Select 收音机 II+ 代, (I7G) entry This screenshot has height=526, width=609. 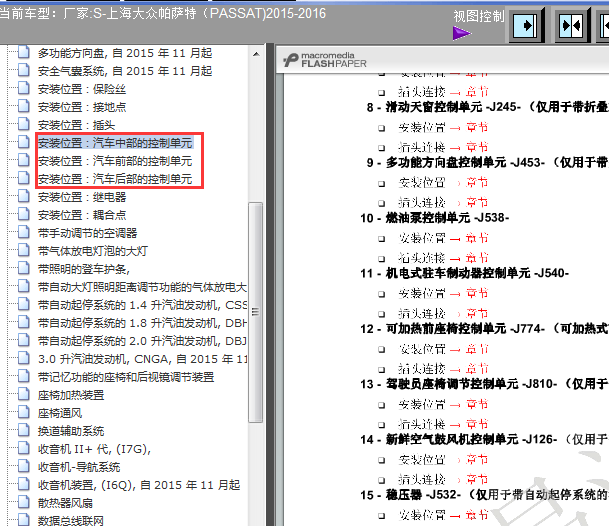94,449
